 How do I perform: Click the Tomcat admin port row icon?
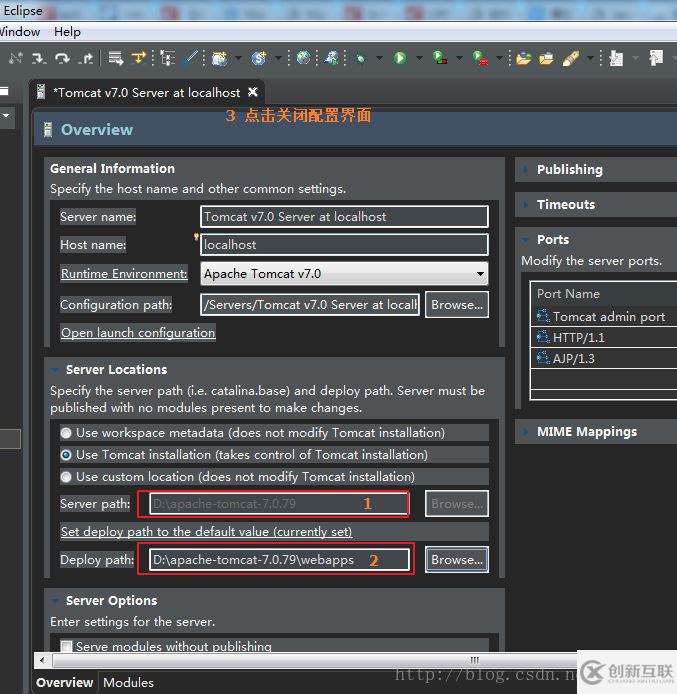(x=543, y=316)
